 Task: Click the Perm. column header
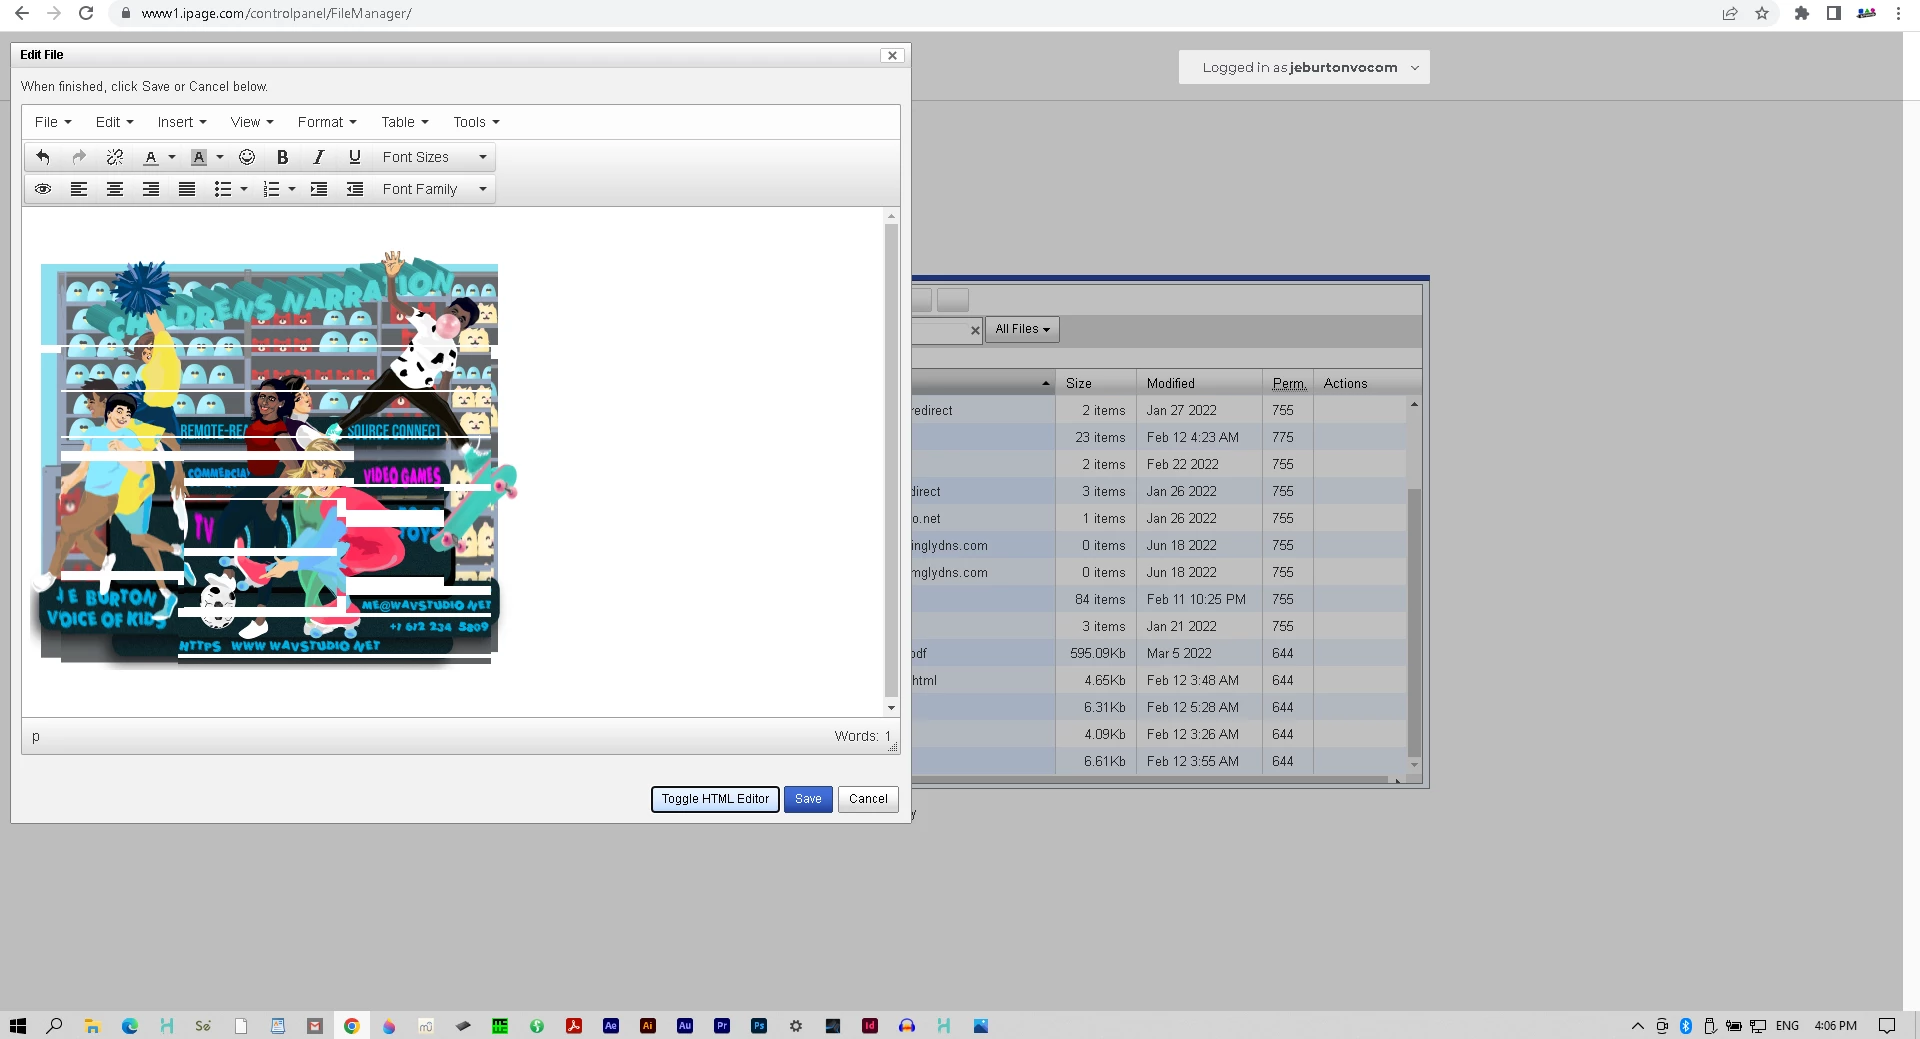pos(1289,383)
